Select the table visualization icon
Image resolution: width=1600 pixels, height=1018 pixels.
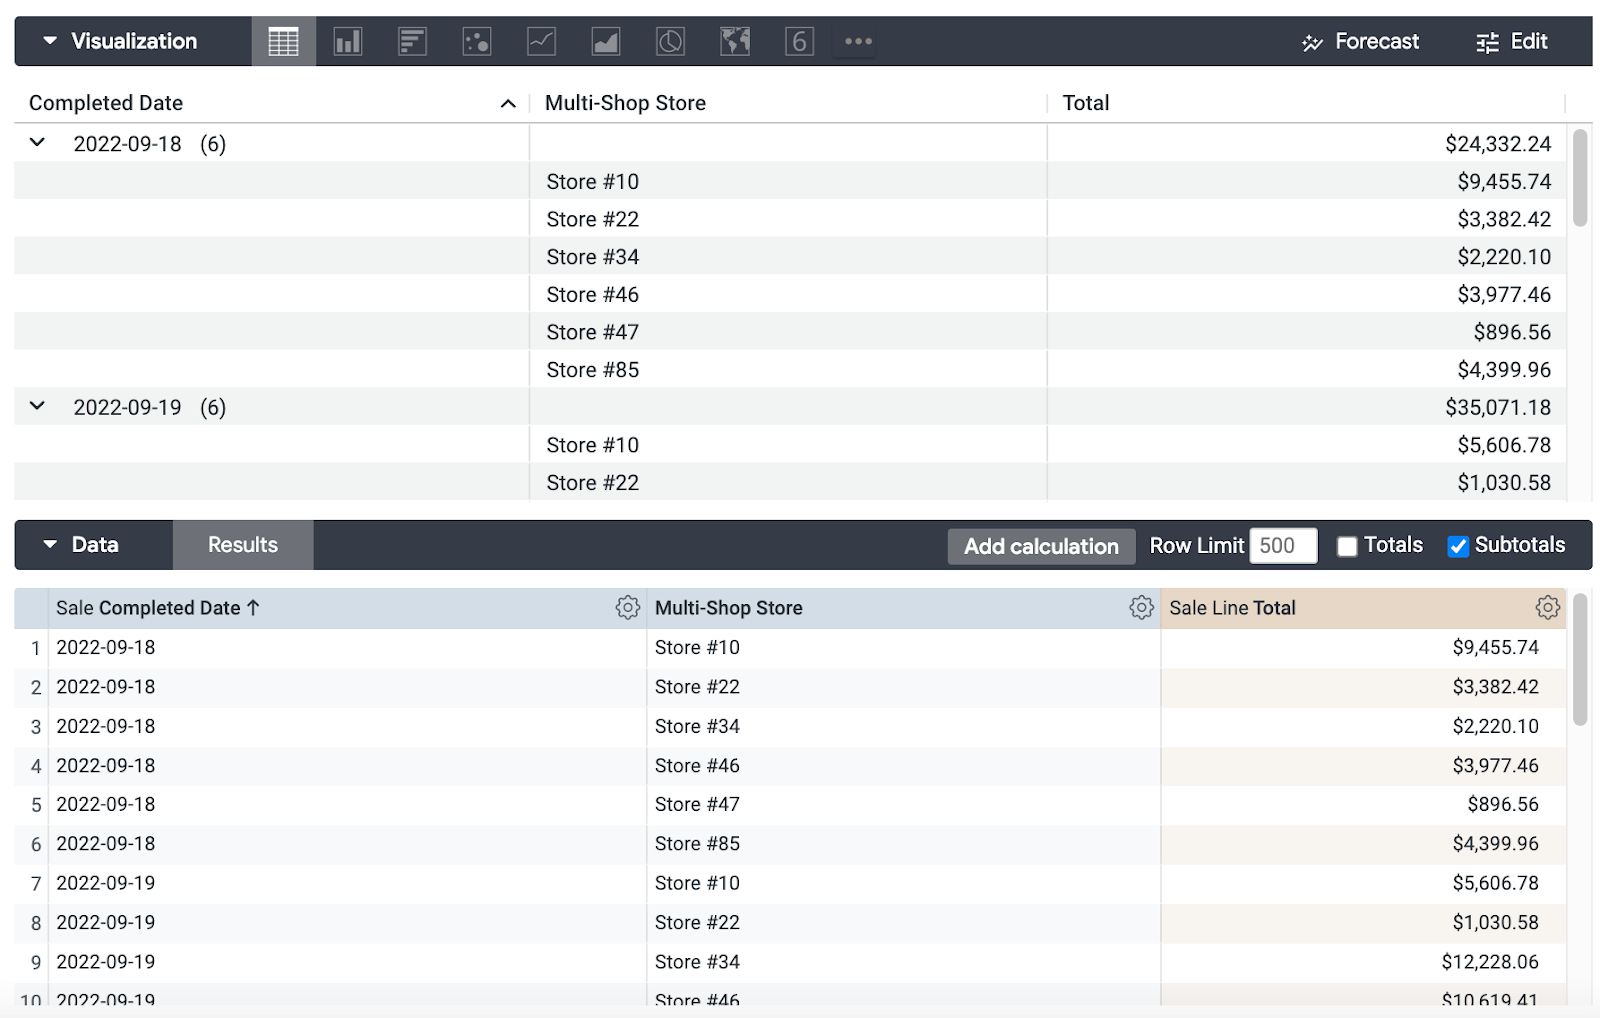click(x=283, y=42)
